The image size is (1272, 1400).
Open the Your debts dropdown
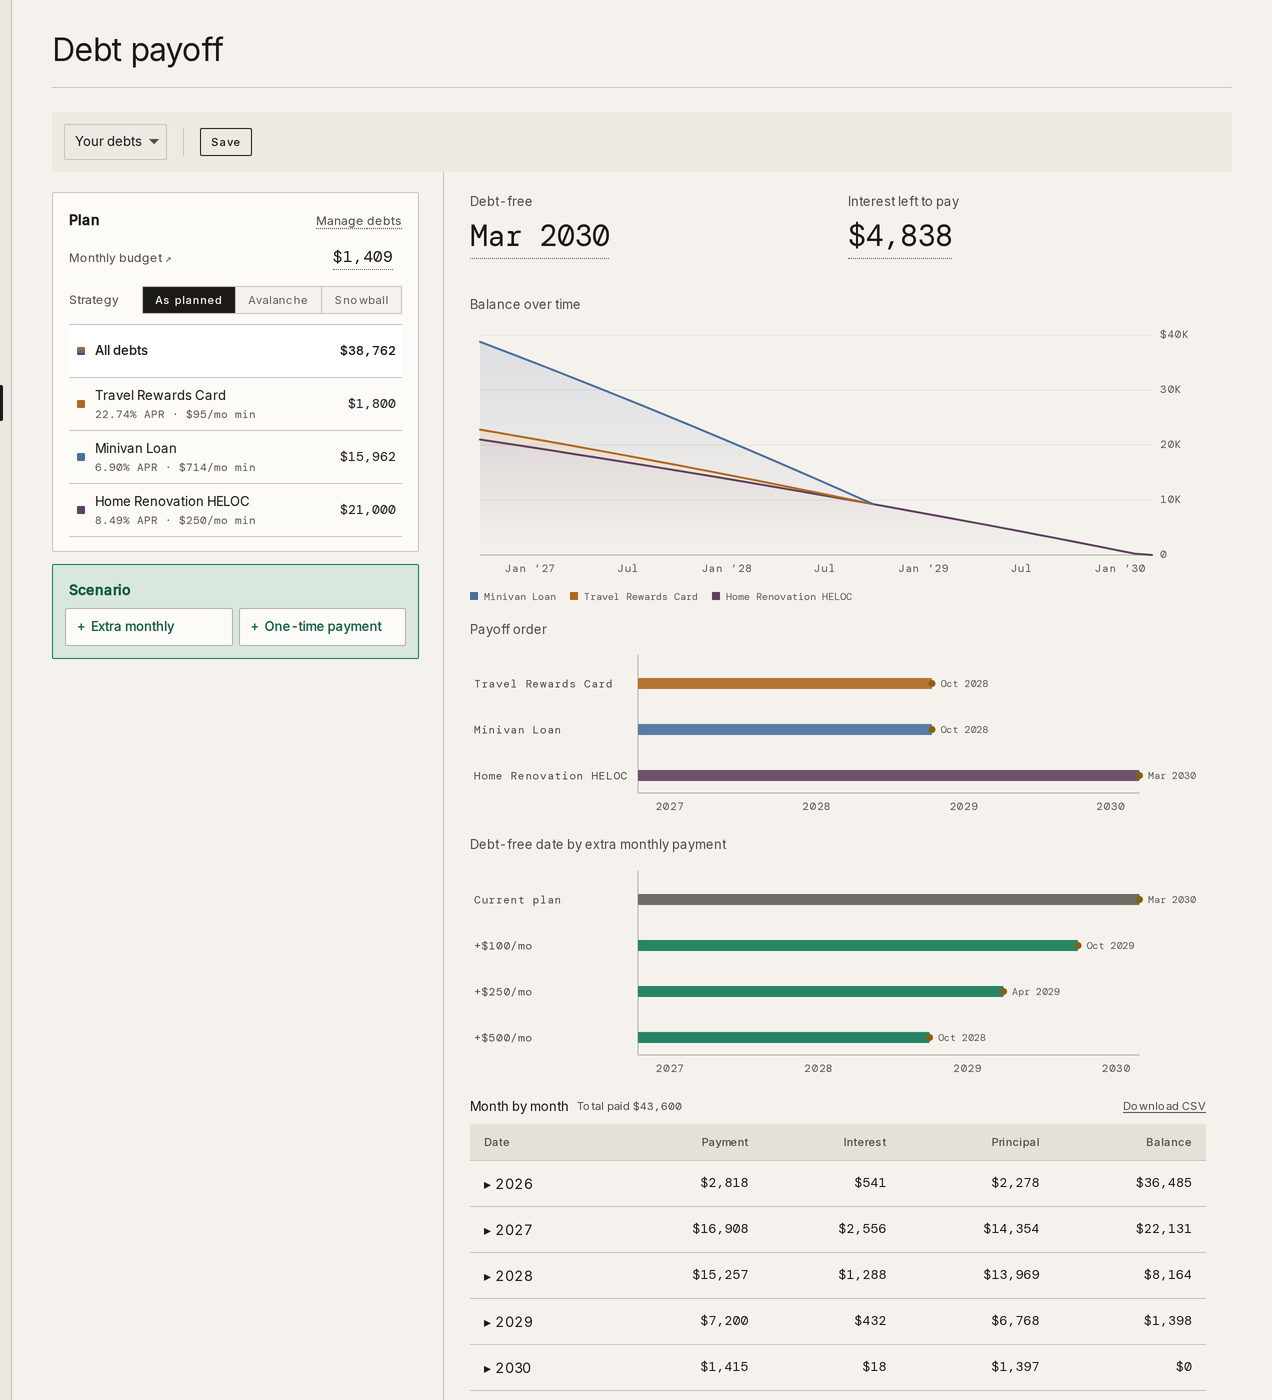115,142
